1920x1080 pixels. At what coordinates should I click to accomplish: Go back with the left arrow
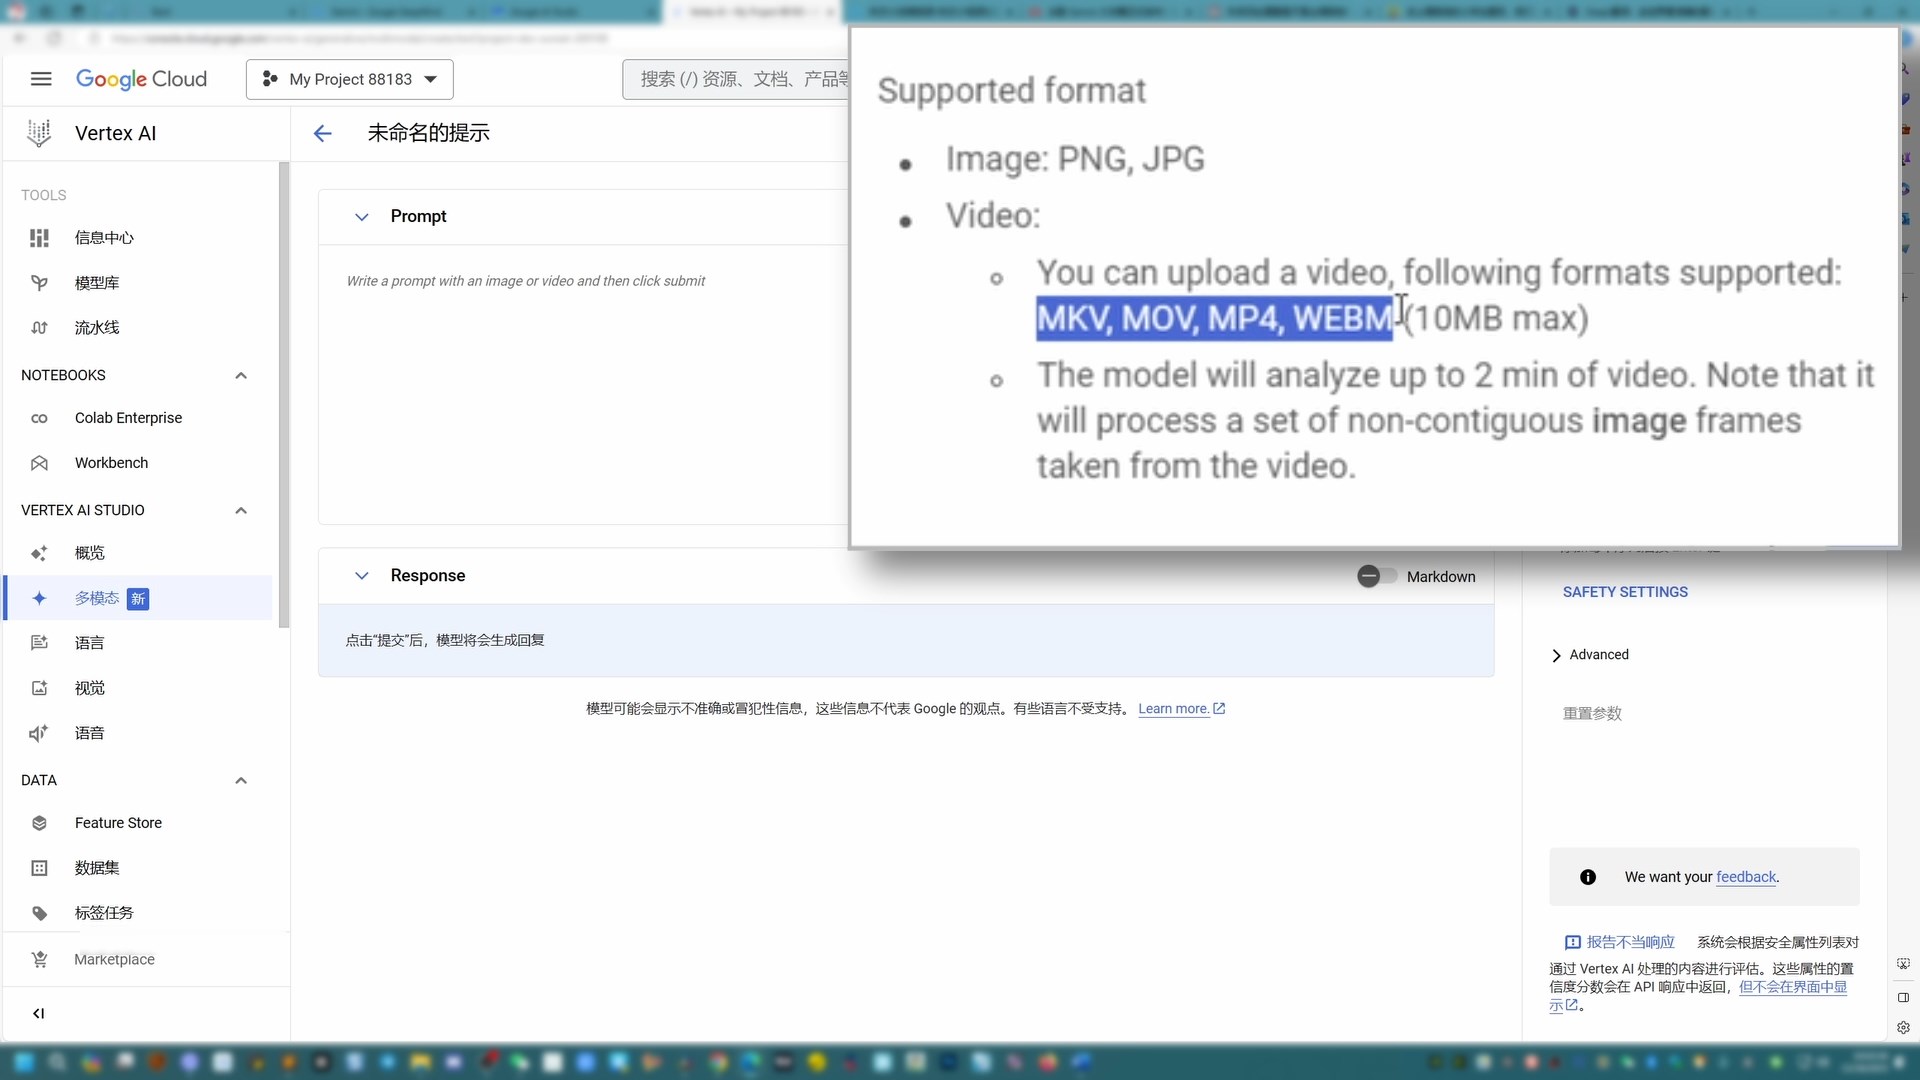[322, 133]
